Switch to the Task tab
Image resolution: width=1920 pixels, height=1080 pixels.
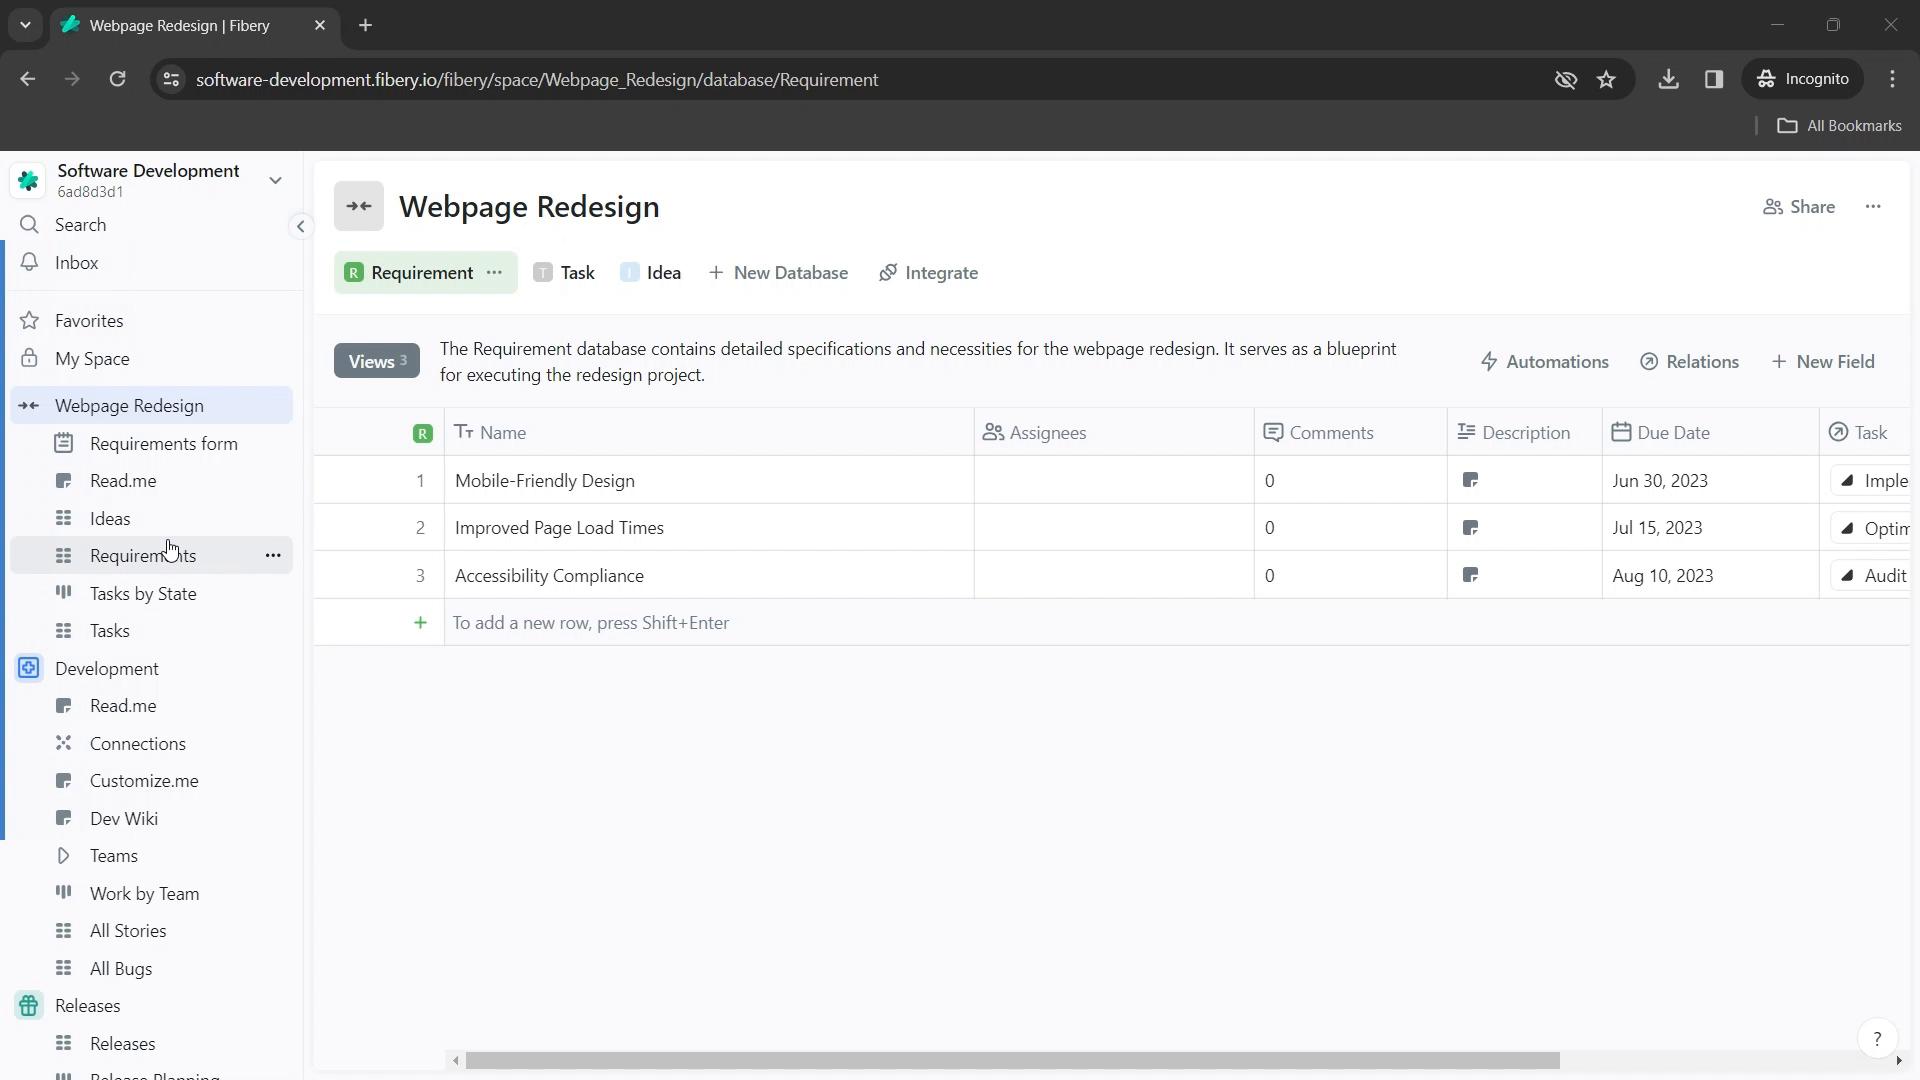pyautogui.click(x=578, y=272)
